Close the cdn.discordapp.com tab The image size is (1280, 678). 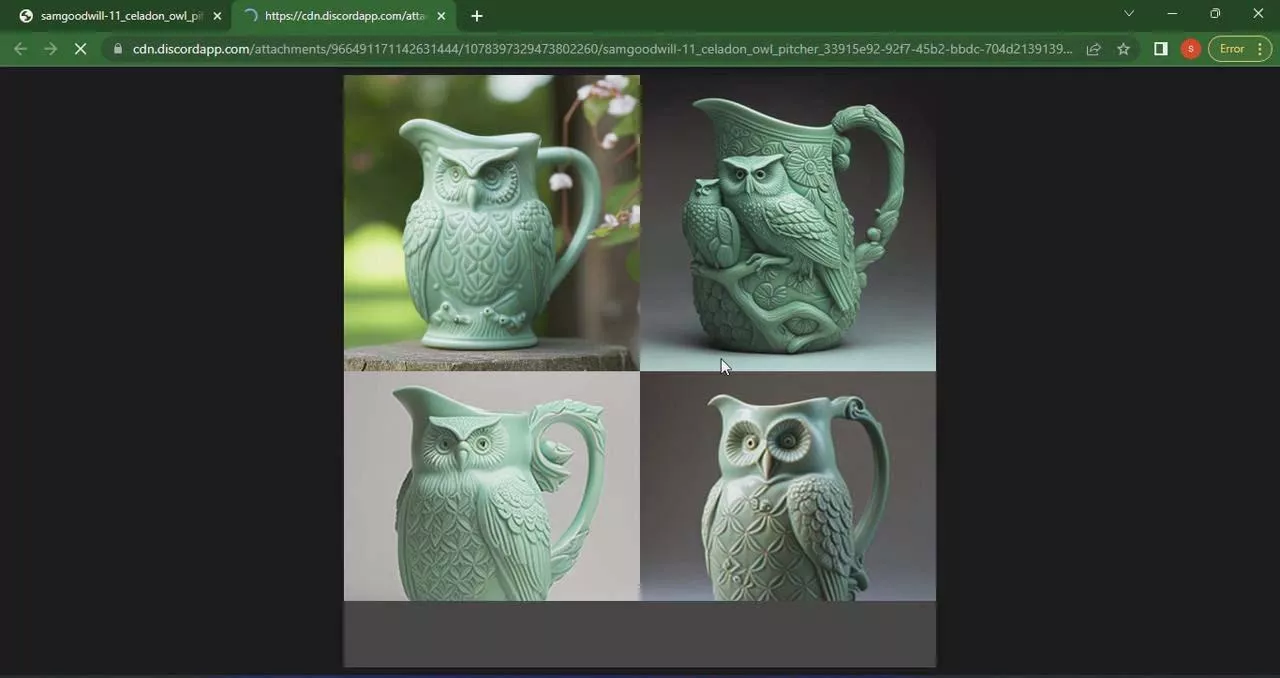pyautogui.click(x=441, y=16)
